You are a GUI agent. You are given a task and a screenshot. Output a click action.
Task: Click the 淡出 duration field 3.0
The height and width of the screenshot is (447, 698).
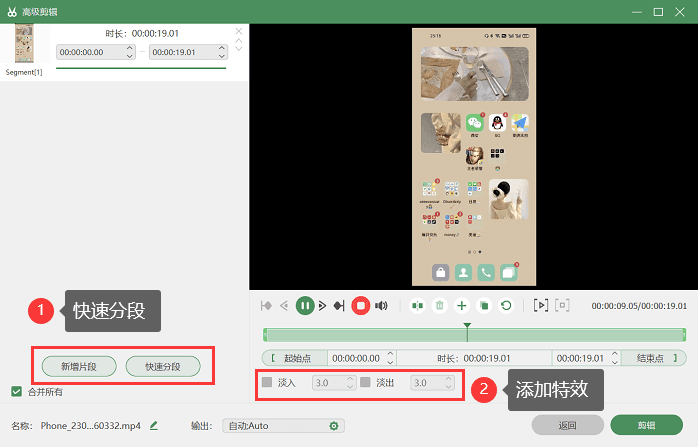pyautogui.click(x=432, y=382)
